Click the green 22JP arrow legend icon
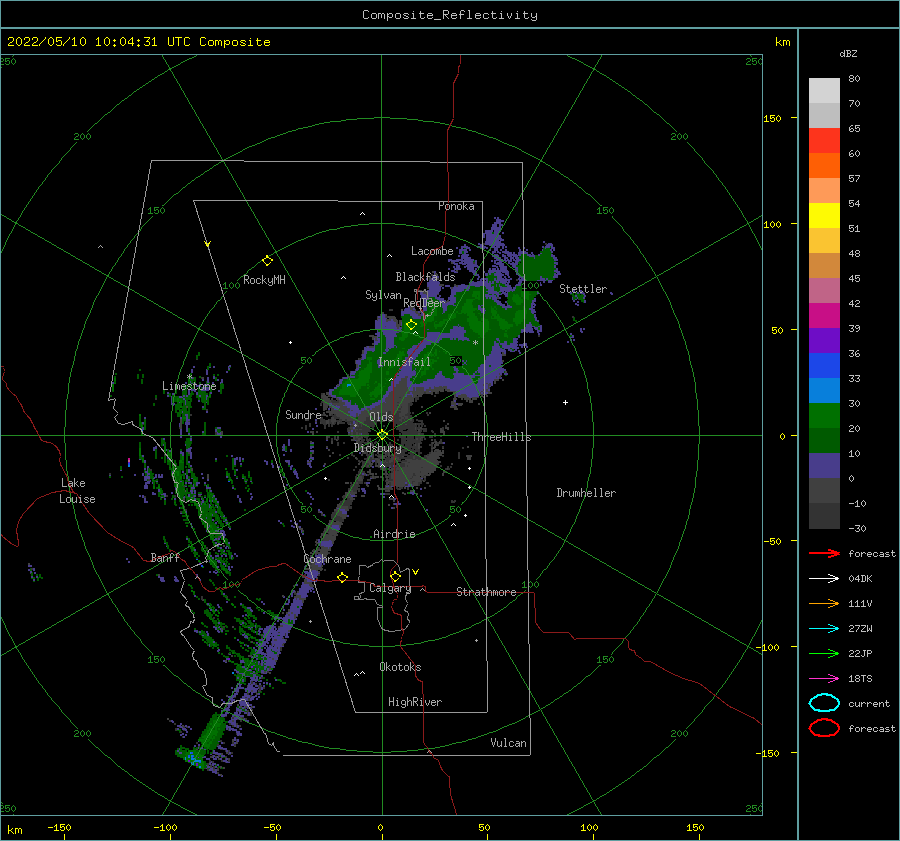900x841 pixels. pos(824,653)
